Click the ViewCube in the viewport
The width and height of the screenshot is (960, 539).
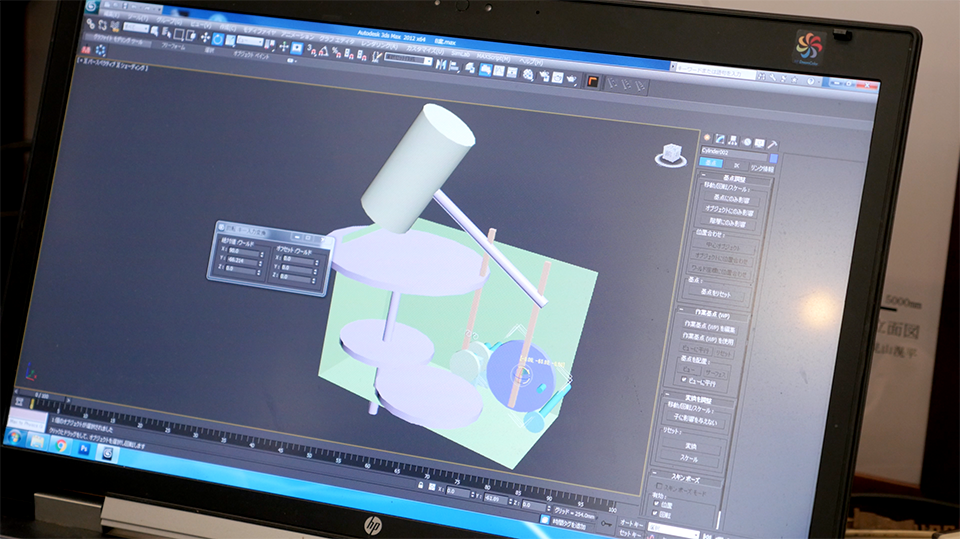click(669, 155)
